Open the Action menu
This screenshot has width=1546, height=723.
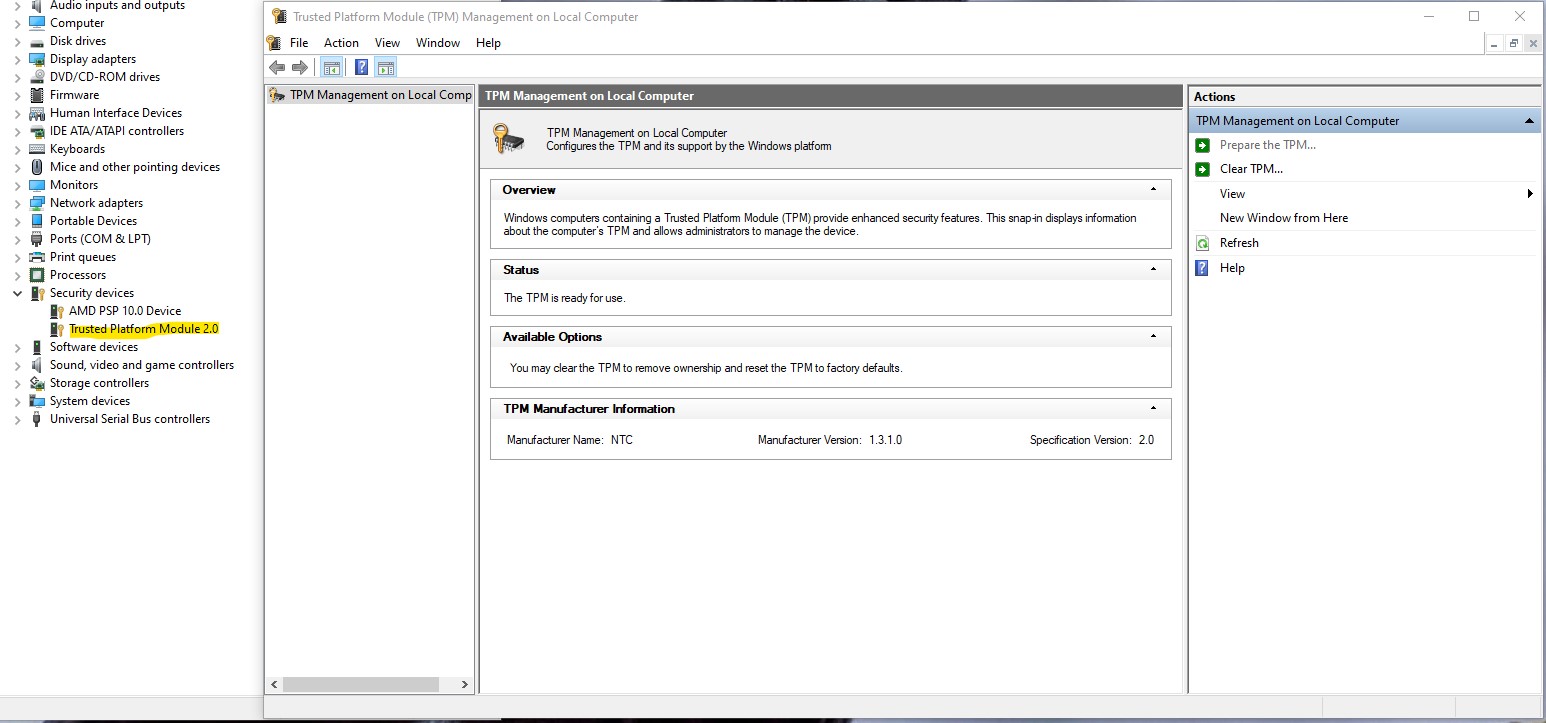pos(341,43)
